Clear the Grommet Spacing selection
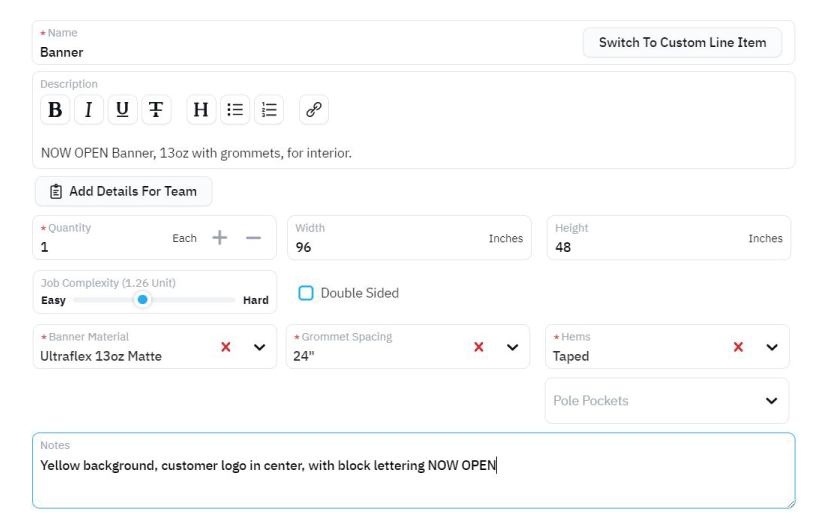825x531 pixels. click(479, 347)
